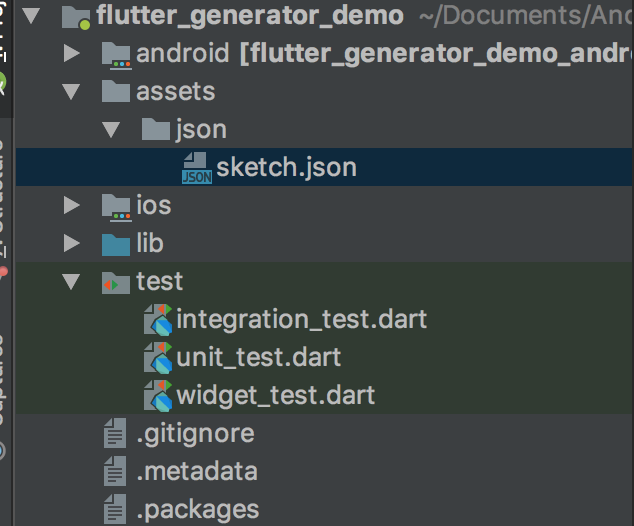Collapse the json folder arrow
The width and height of the screenshot is (634, 526).
pyautogui.click(x=112, y=130)
